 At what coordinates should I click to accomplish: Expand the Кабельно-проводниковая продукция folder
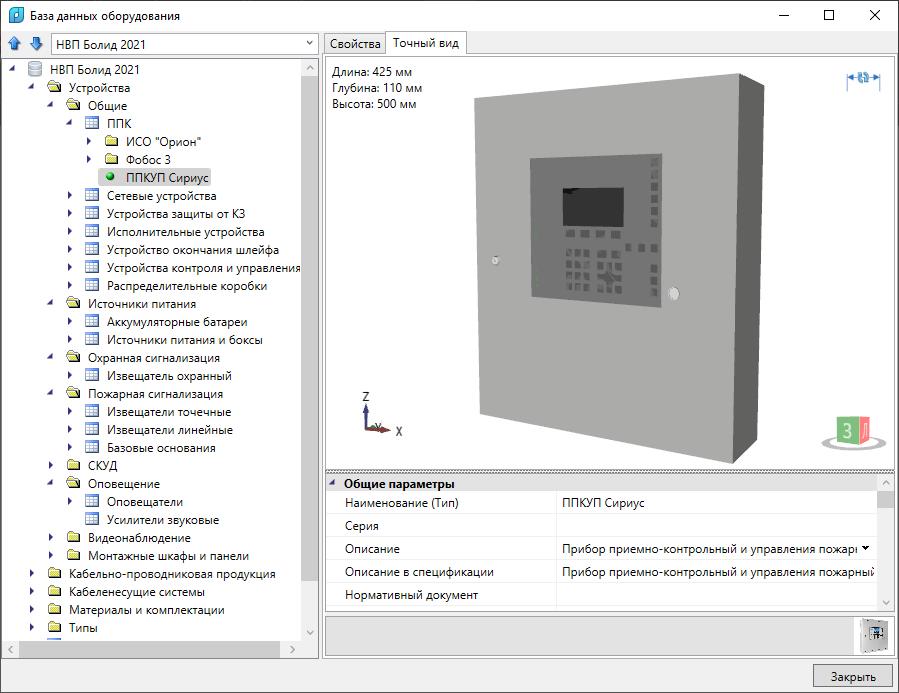click(32, 574)
